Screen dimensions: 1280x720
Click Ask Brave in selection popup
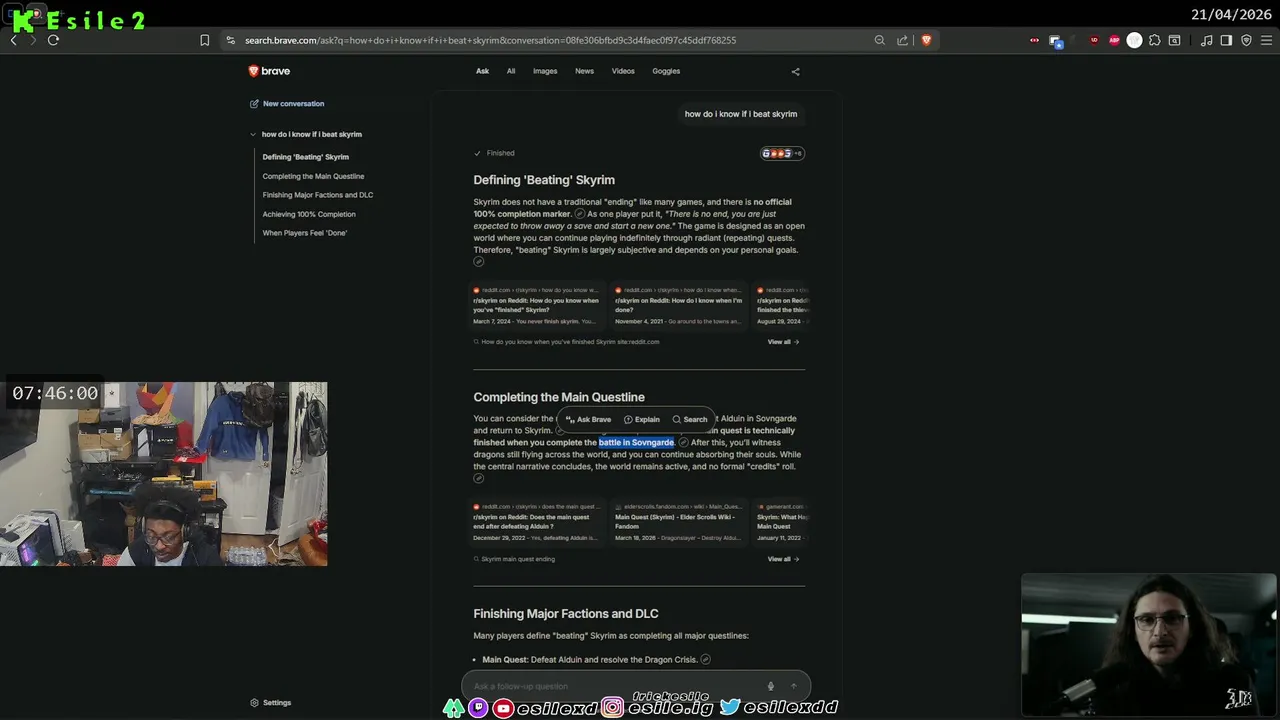click(x=588, y=419)
